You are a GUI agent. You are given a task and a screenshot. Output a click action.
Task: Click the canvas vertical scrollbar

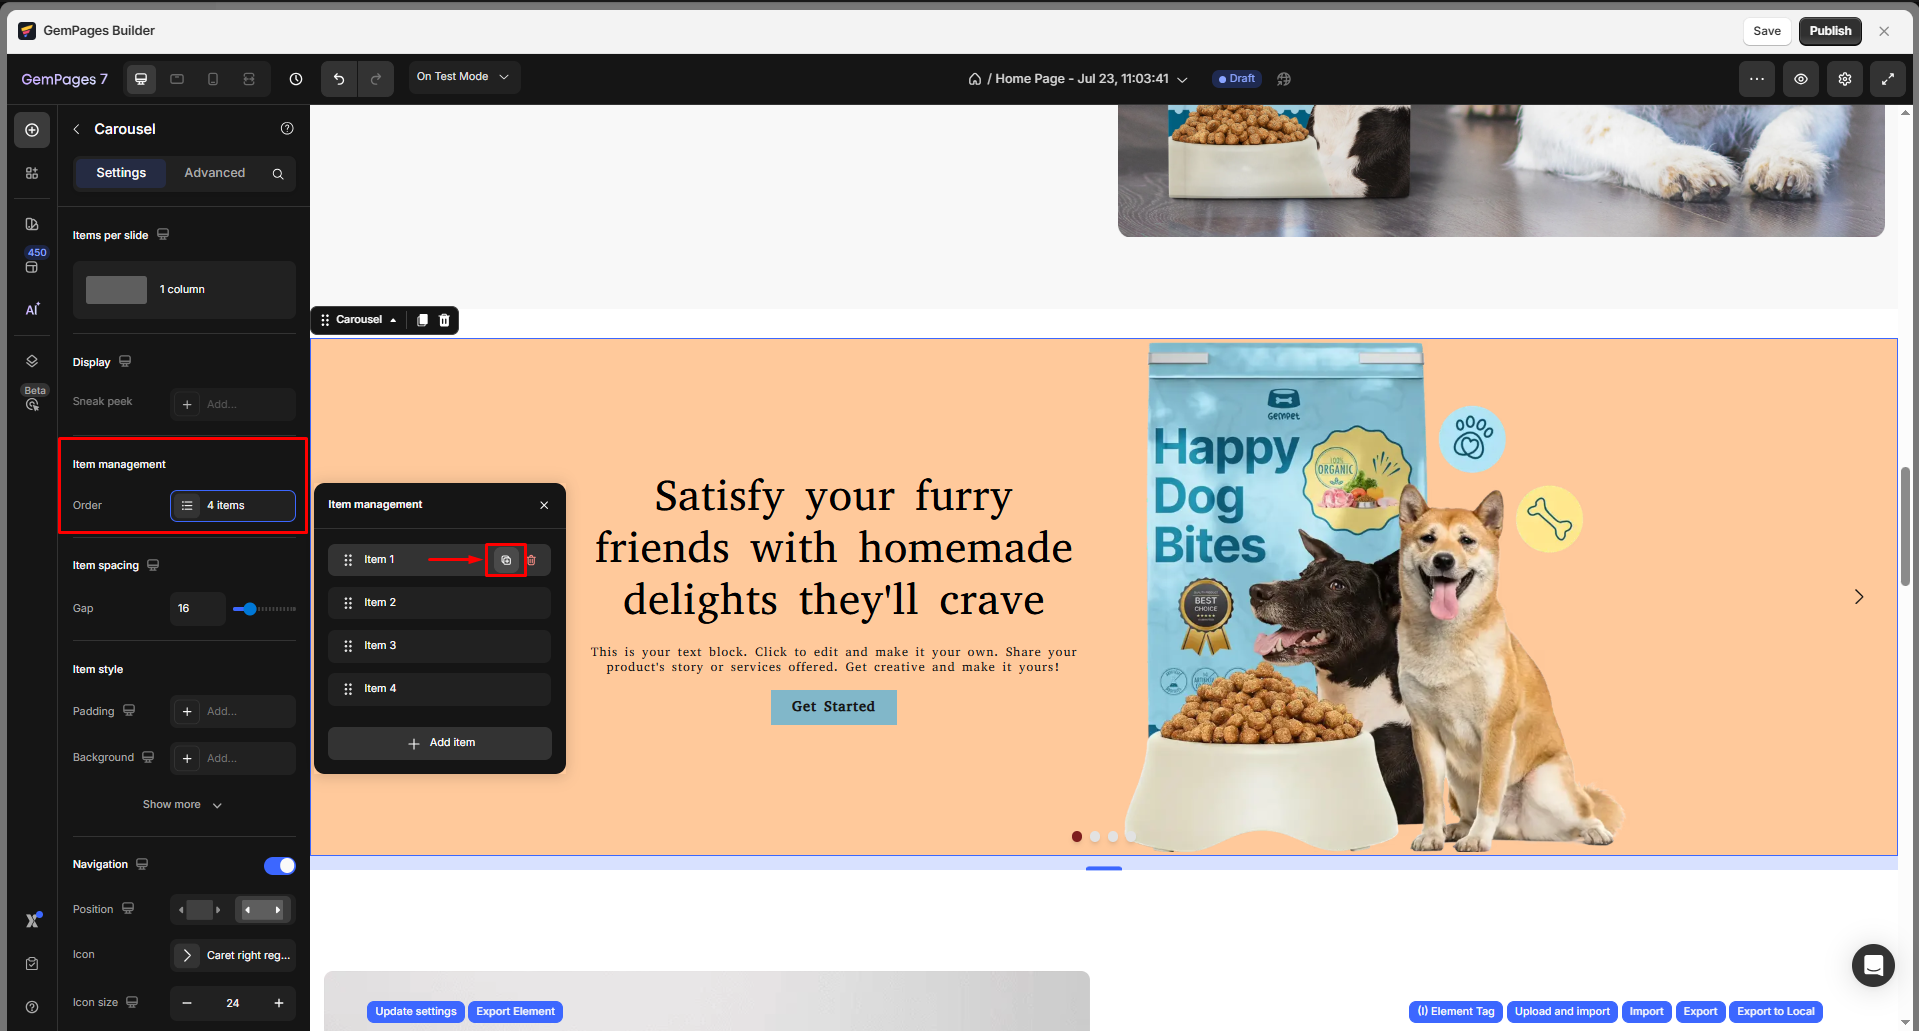[1906, 526]
